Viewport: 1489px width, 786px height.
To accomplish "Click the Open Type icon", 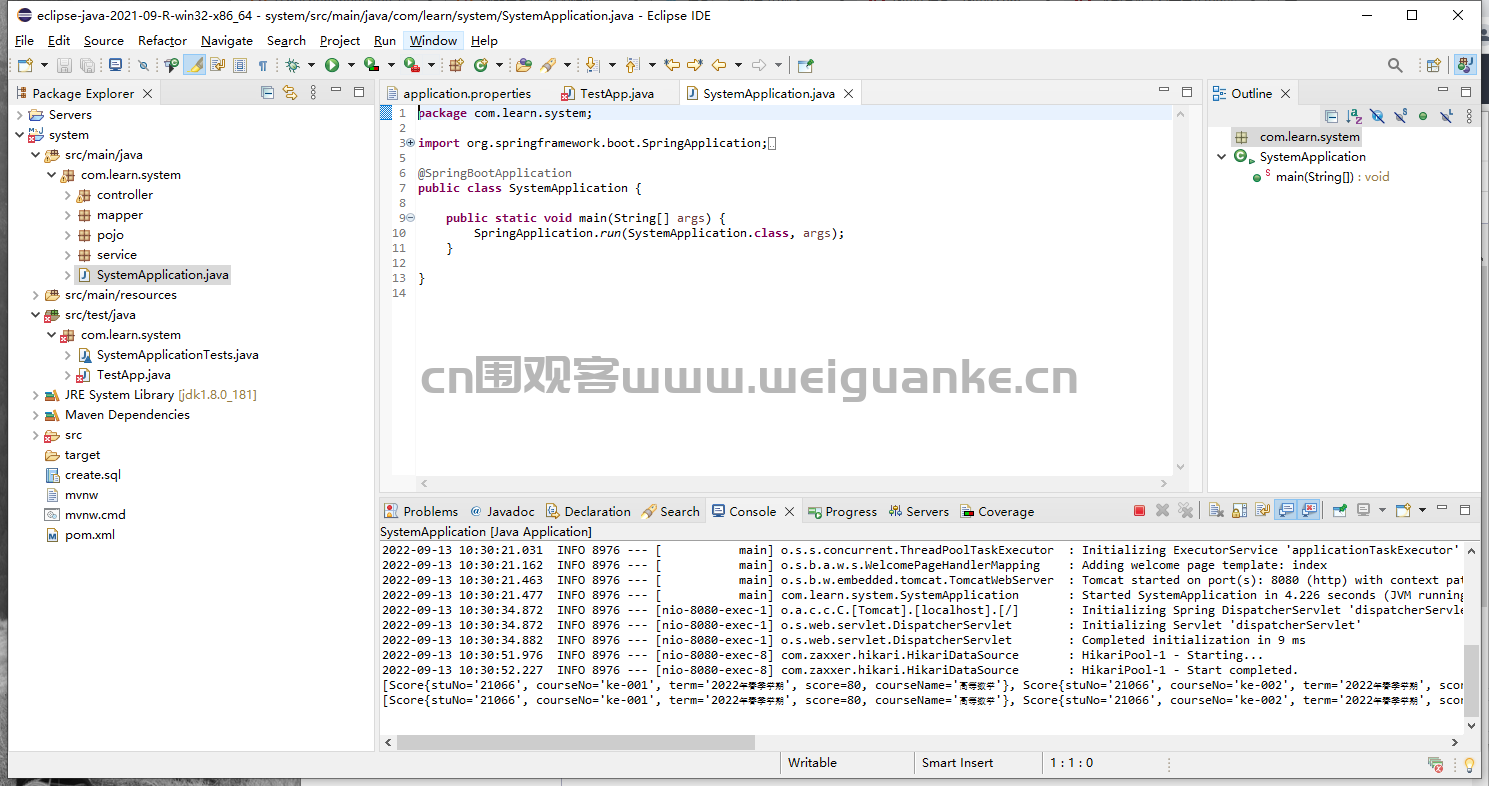I will pos(523,65).
